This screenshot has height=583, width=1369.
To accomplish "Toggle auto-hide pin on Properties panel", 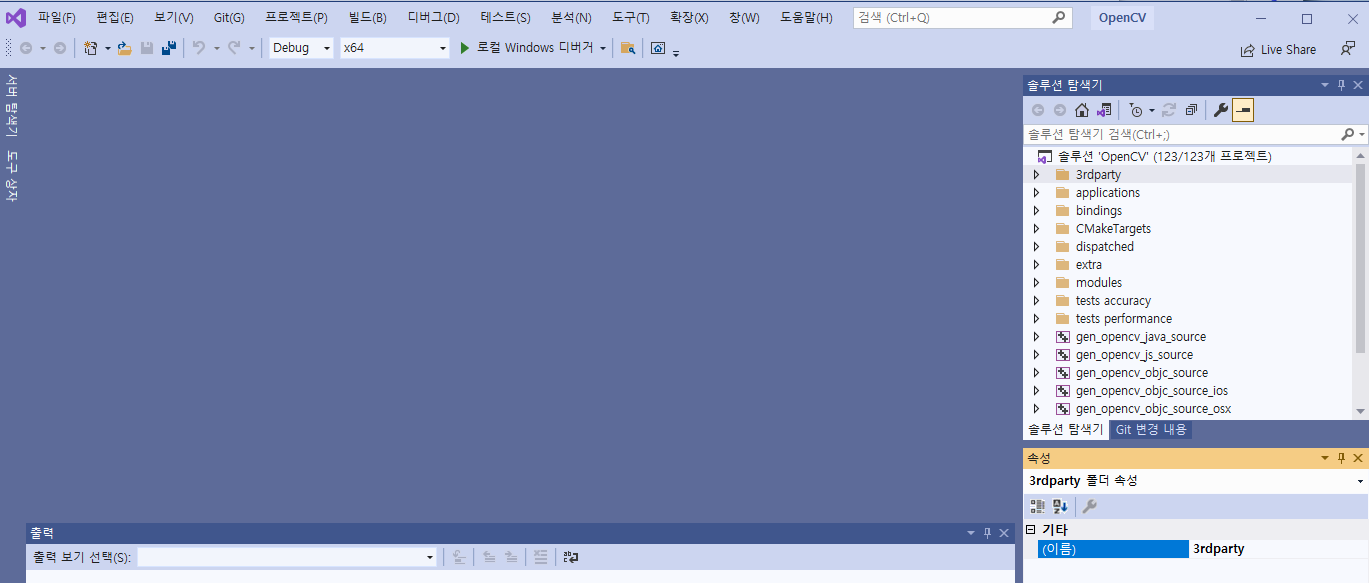I will click(1342, 458).
